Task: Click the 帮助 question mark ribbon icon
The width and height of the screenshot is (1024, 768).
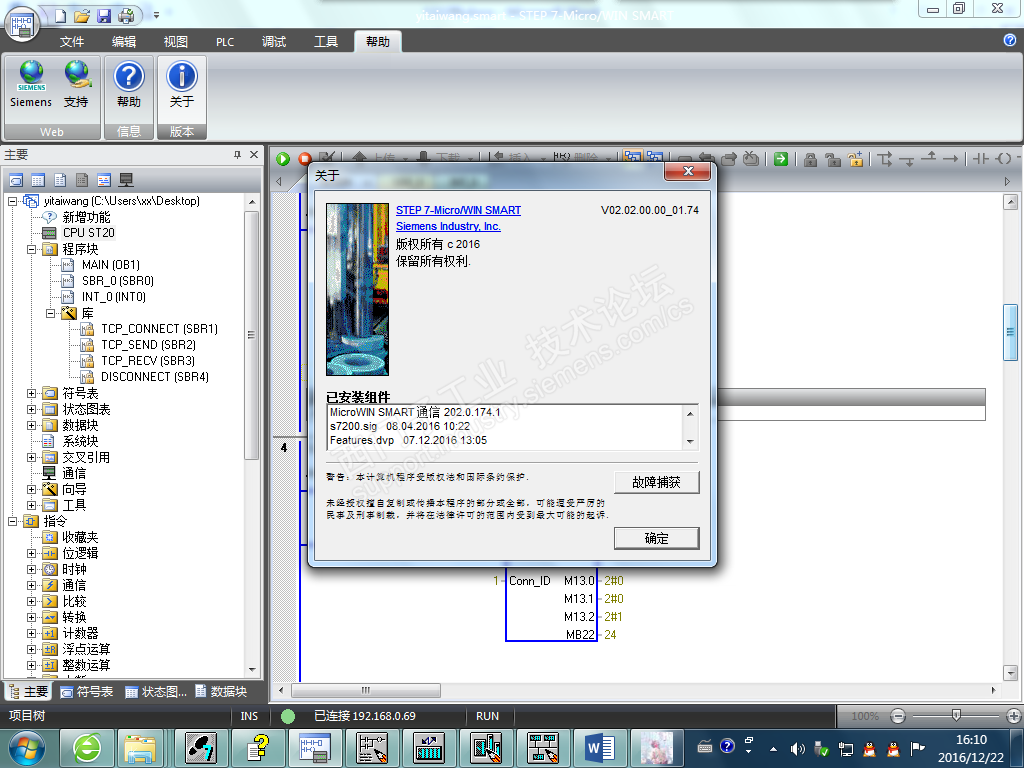Action: [x=129, y=84]
